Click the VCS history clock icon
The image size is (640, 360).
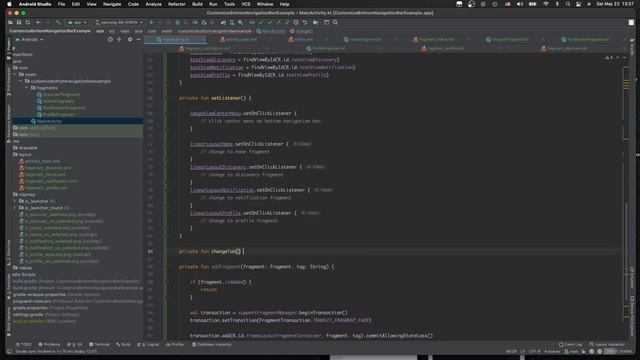point(296,22)
